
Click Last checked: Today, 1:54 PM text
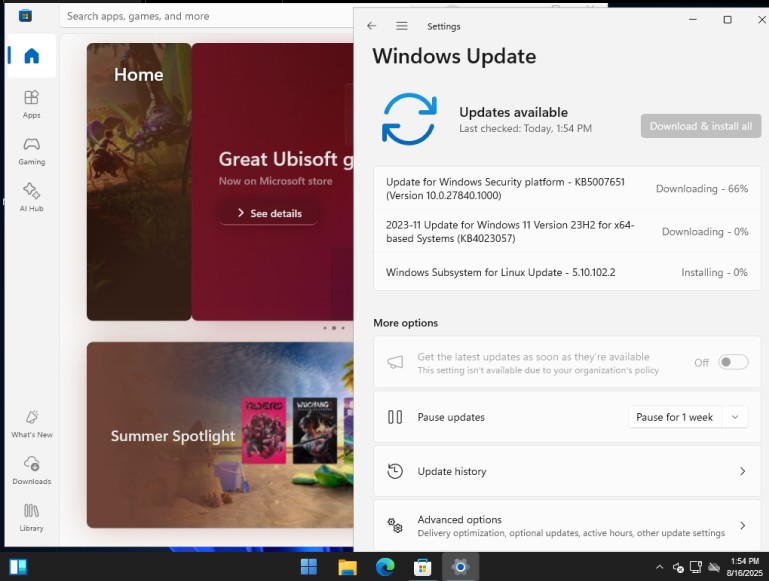(525, 128)
